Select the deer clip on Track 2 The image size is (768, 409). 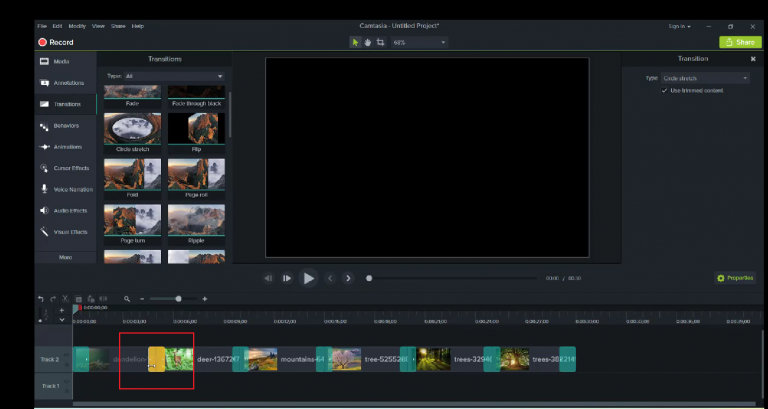[202, 360]
